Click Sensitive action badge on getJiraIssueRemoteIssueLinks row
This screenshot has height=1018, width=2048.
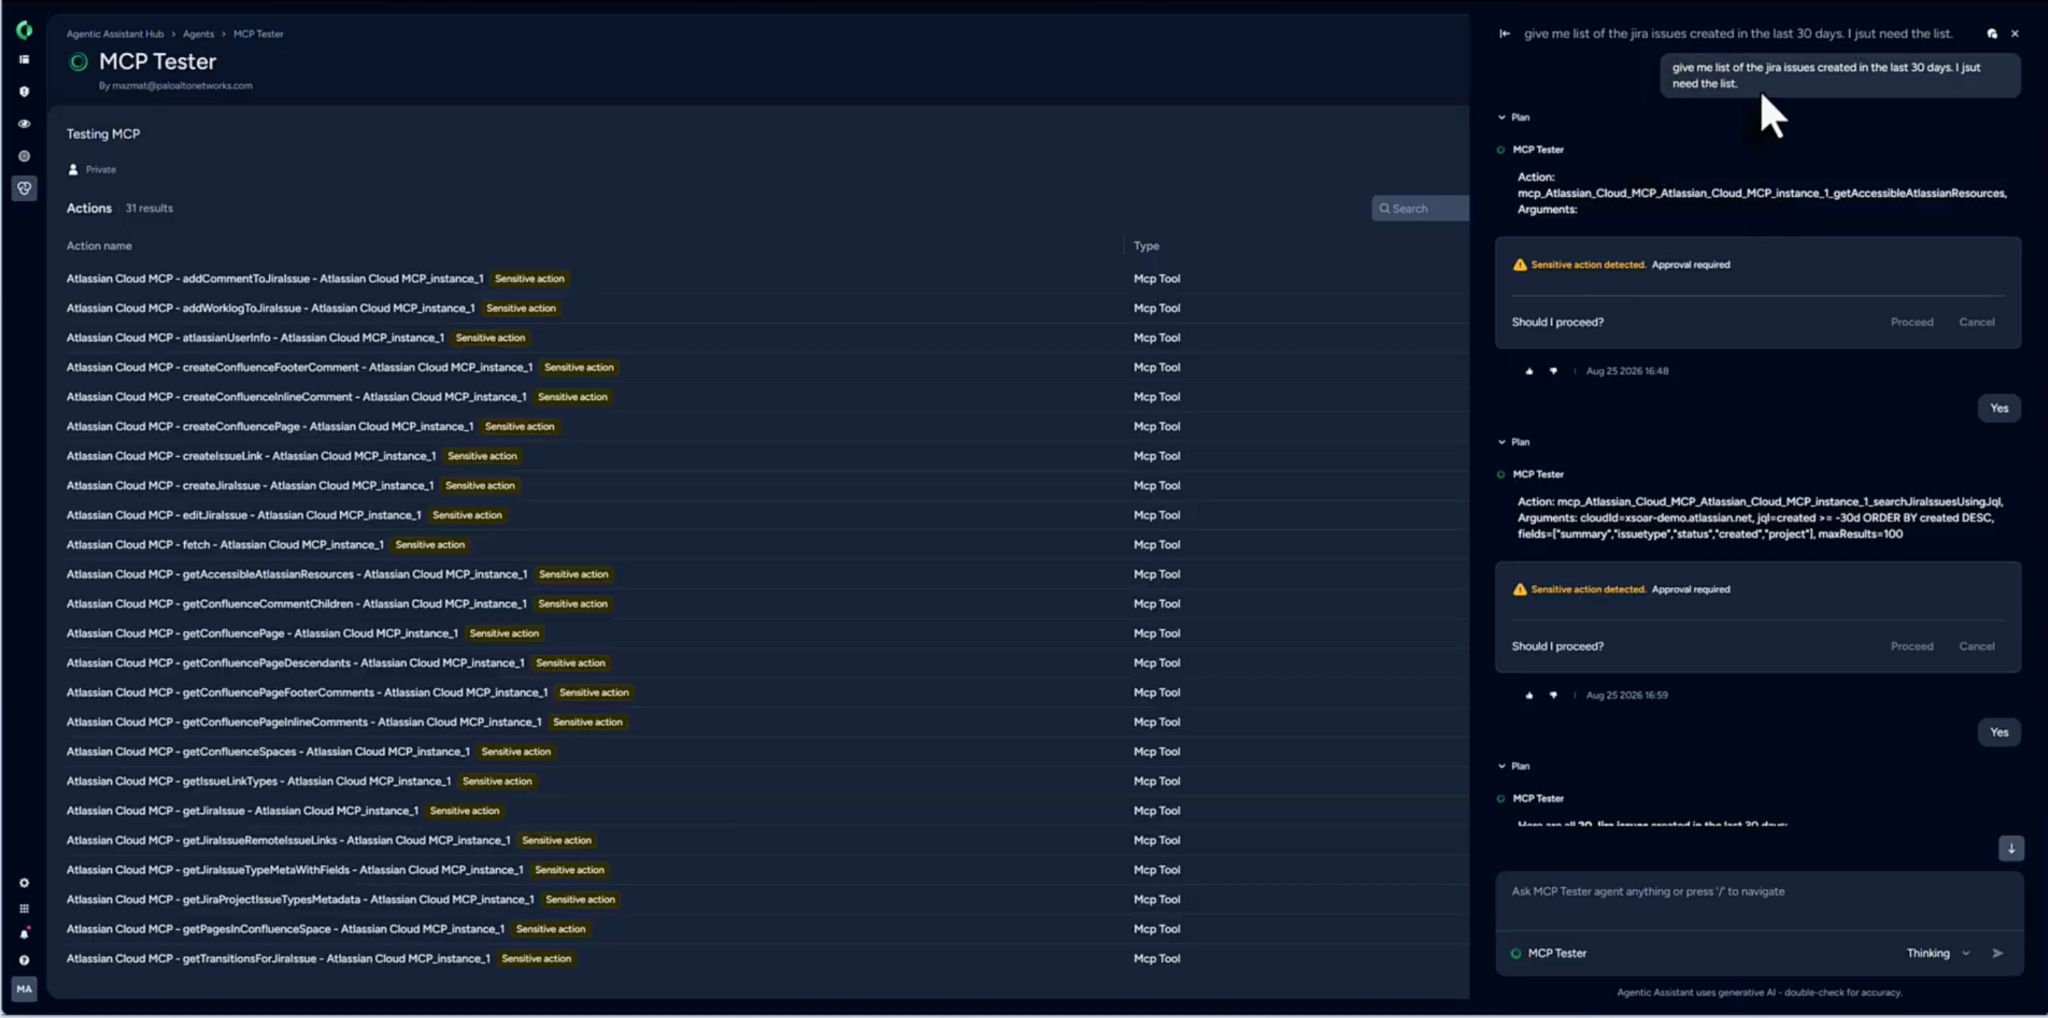[x=557, y=841]
